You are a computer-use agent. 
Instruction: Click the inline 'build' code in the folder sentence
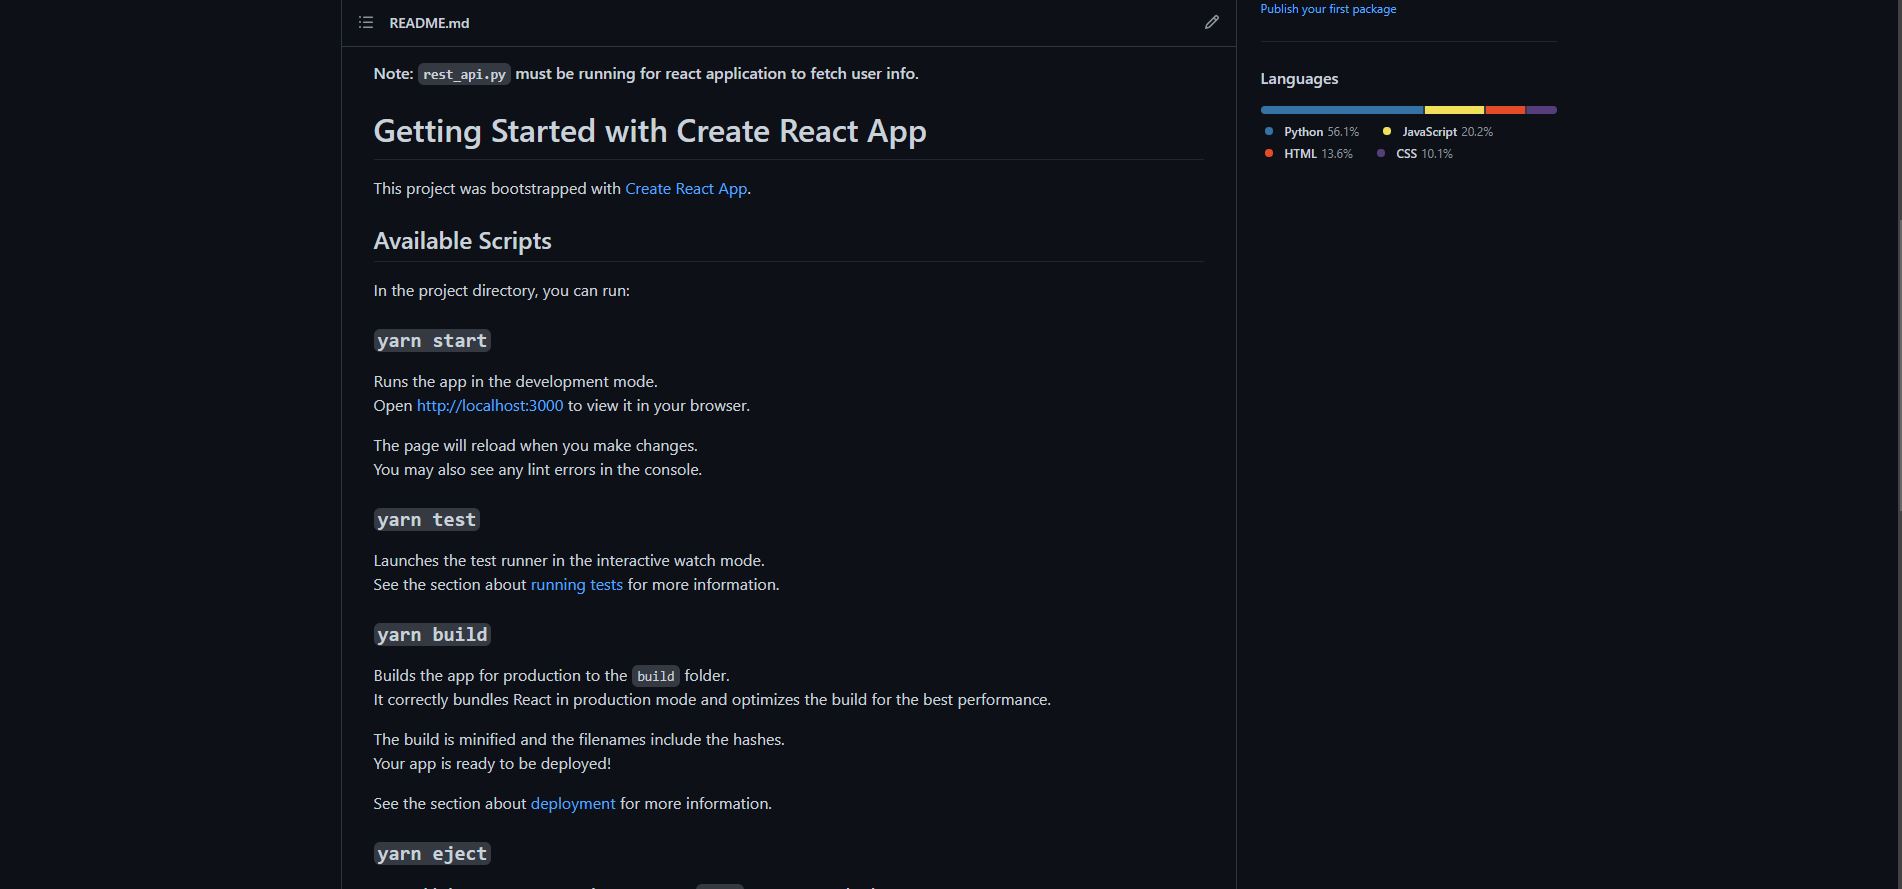click(x=656, y=676)
